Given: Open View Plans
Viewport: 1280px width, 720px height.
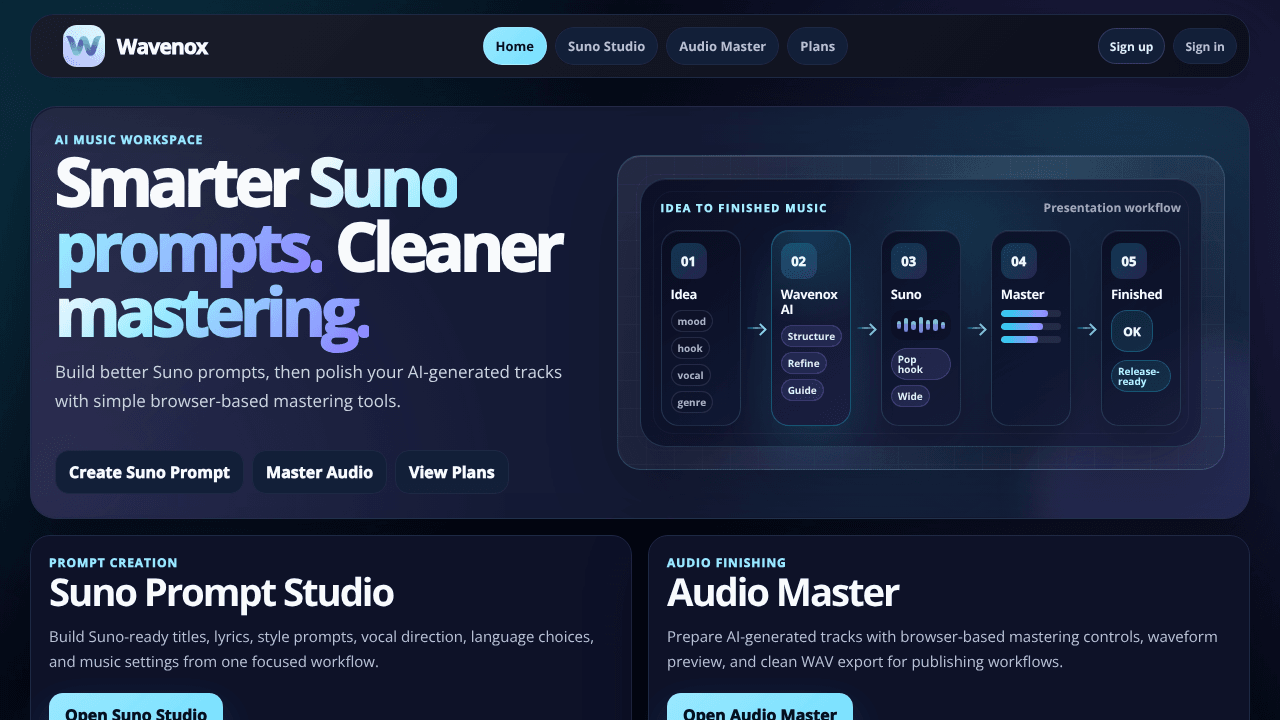Looking at the screenshot, I should coord(452,472).
